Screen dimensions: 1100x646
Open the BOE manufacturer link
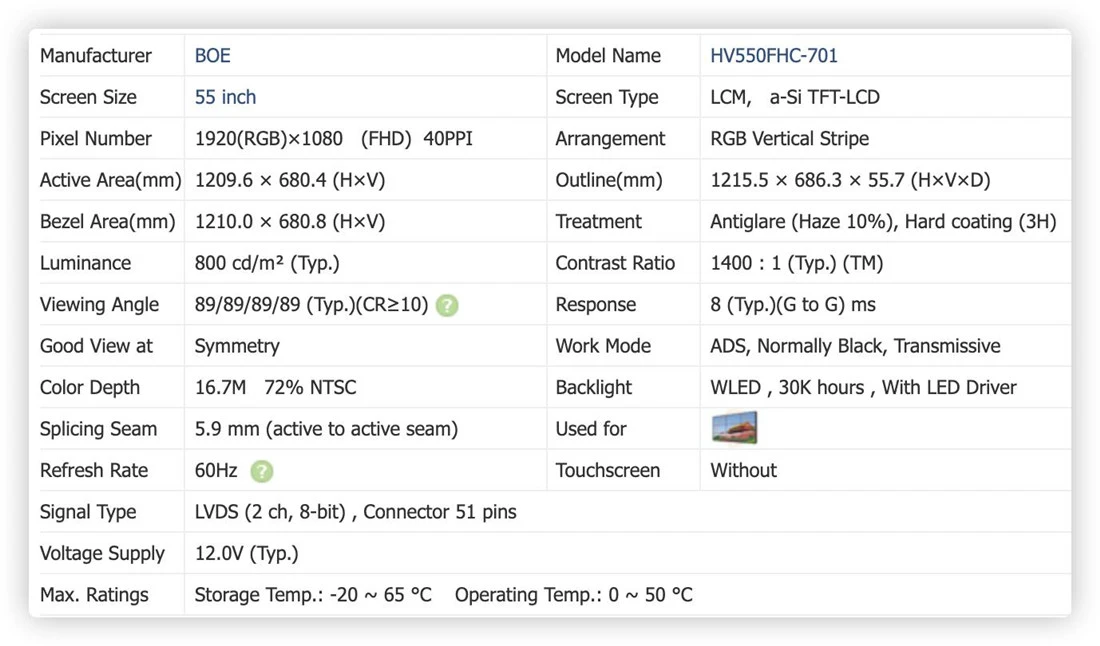tap(213, 55)
